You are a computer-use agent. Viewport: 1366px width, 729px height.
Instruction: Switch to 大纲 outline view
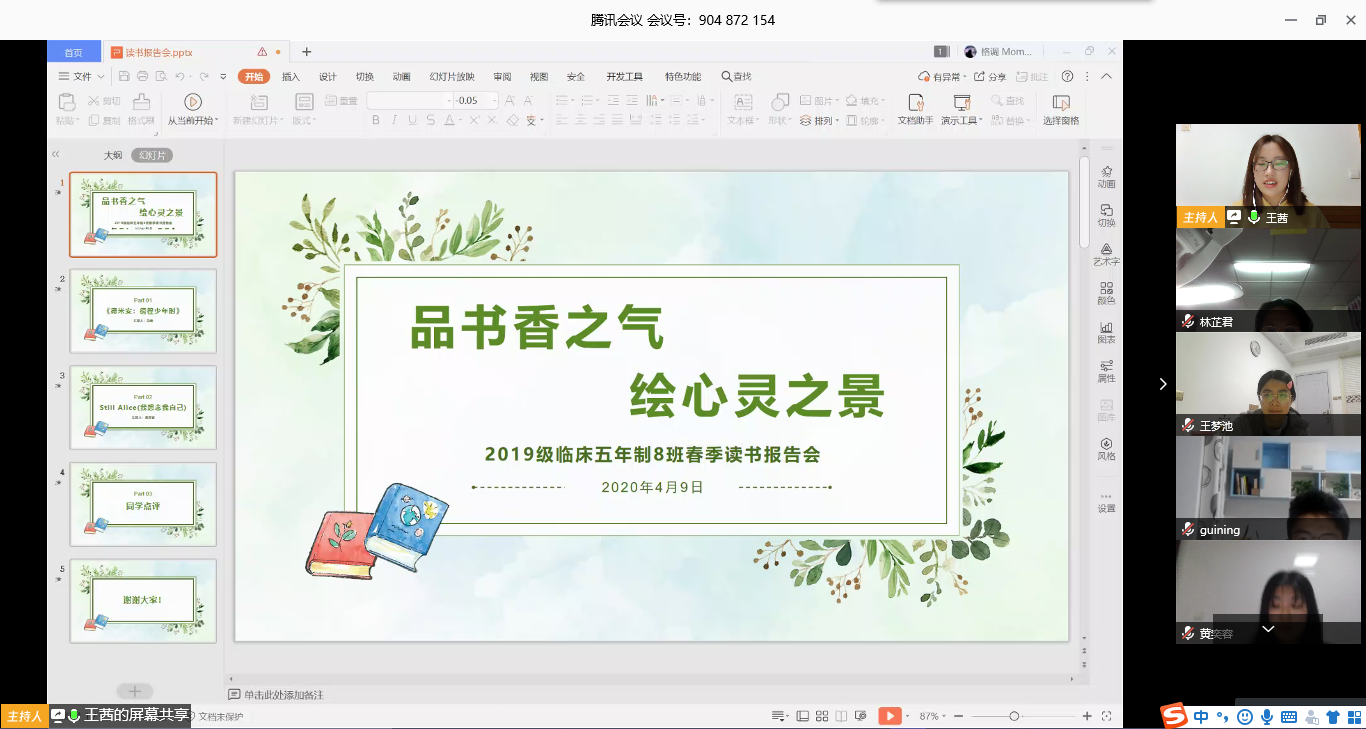[x=113, y=155]
